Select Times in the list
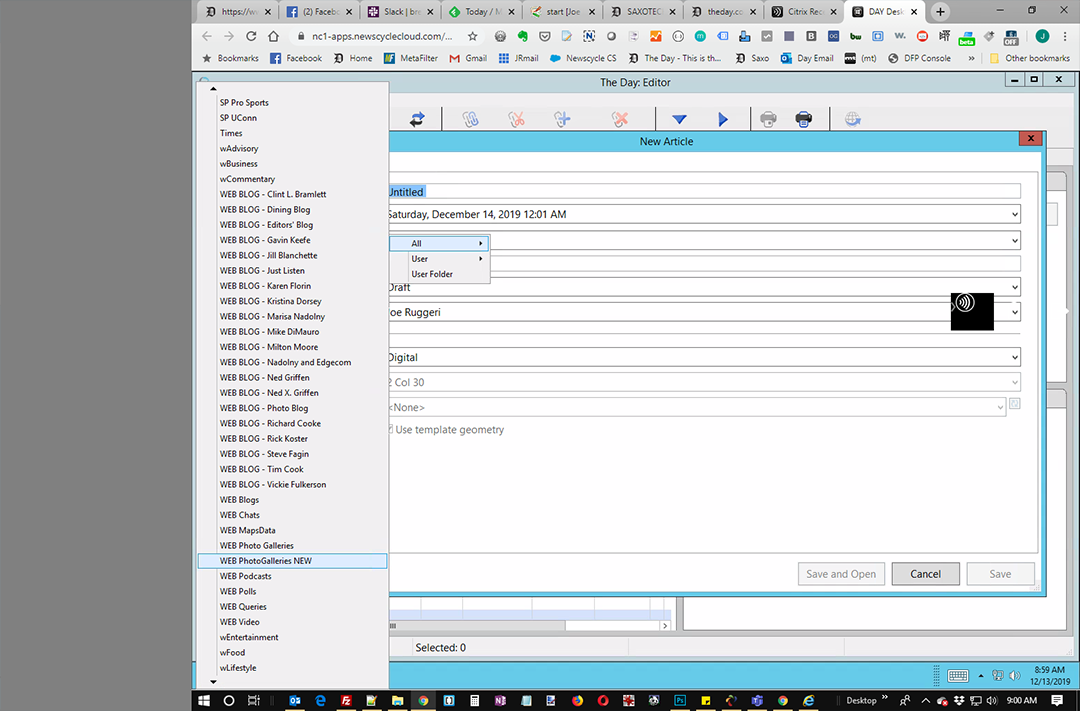 click(293, 133)
